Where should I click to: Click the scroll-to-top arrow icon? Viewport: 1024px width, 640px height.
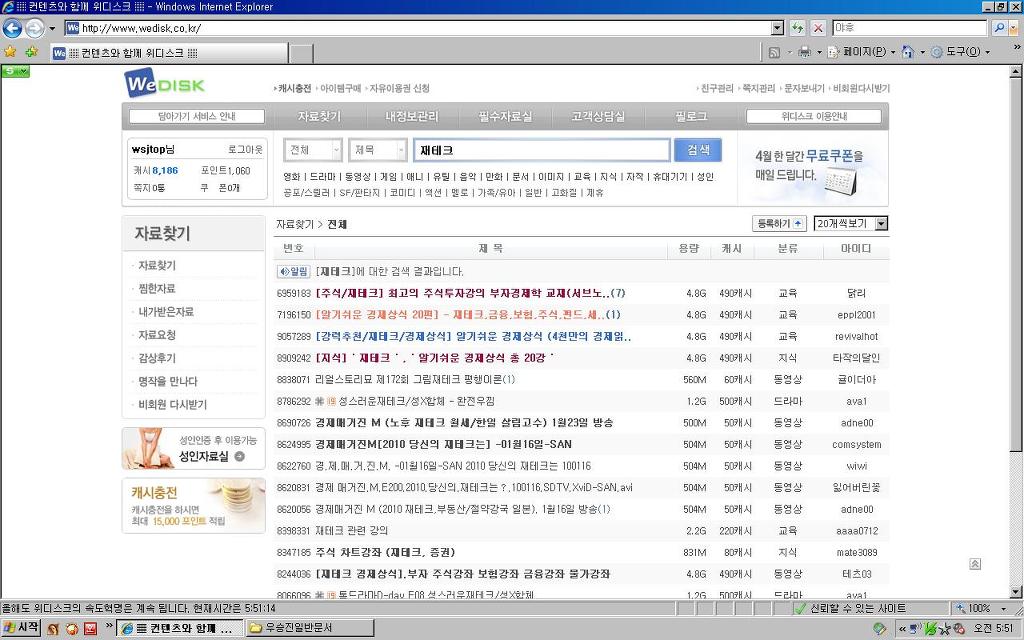(x=975, y=564)
